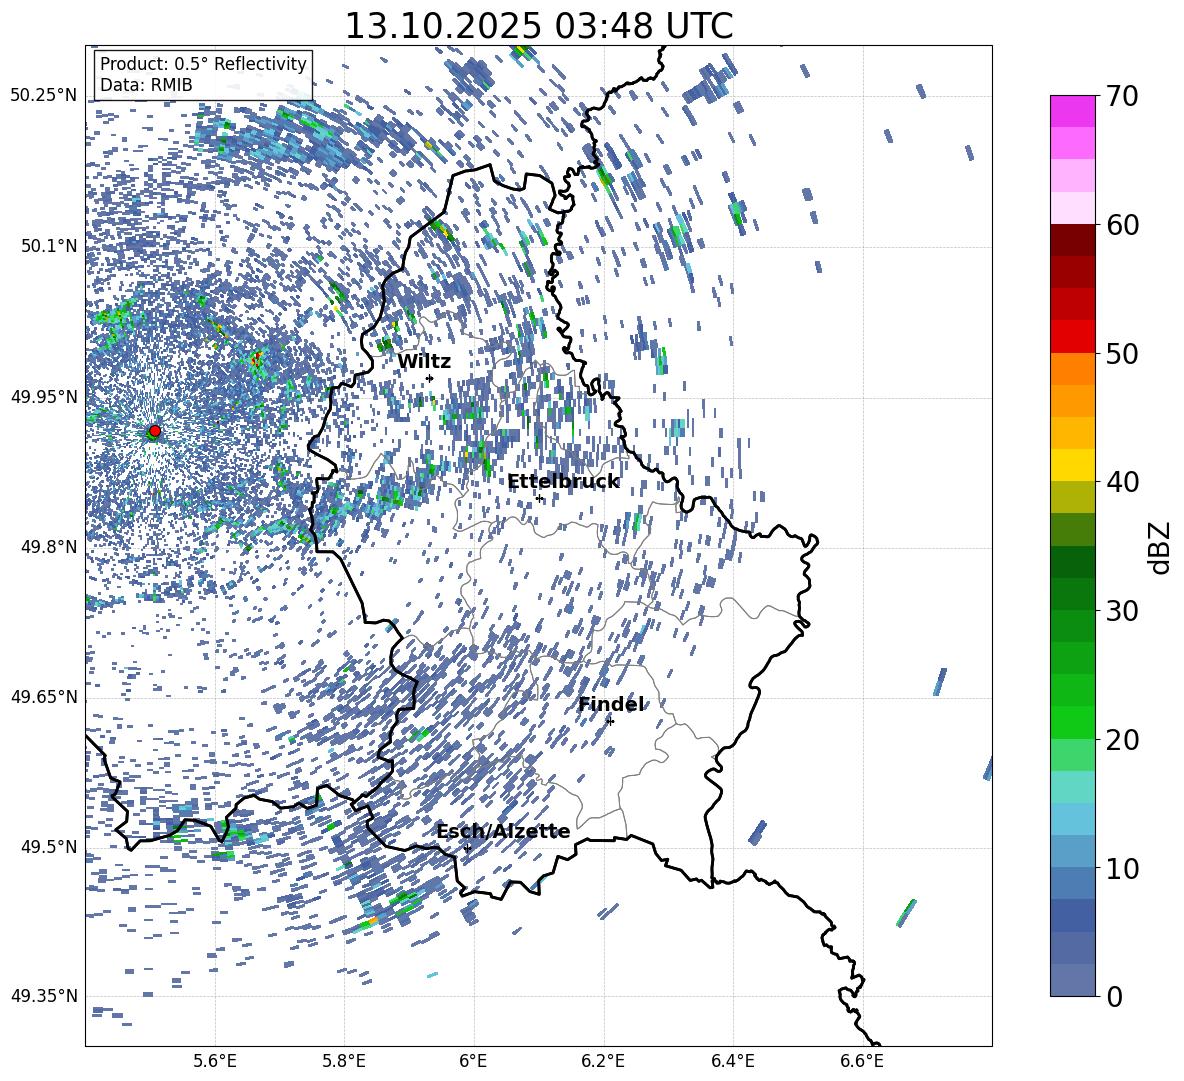Screen dimensions: 1184x1081
Task: Click the 30 label on the colorbar
Action: pos(1122,611)
